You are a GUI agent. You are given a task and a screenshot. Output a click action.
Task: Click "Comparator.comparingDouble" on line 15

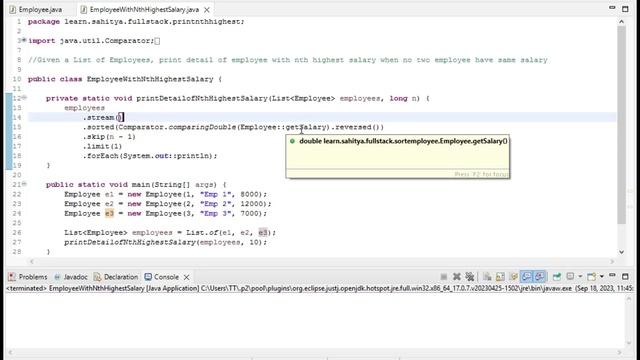pos(177,127)
